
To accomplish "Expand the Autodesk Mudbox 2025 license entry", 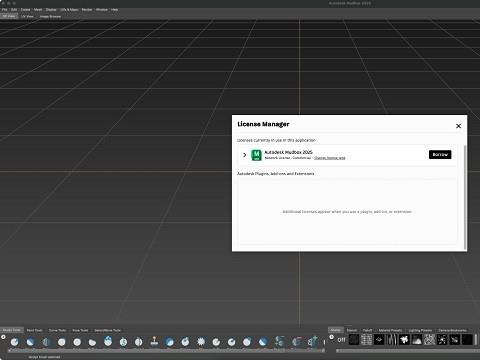I will click(x=244, y=155).
